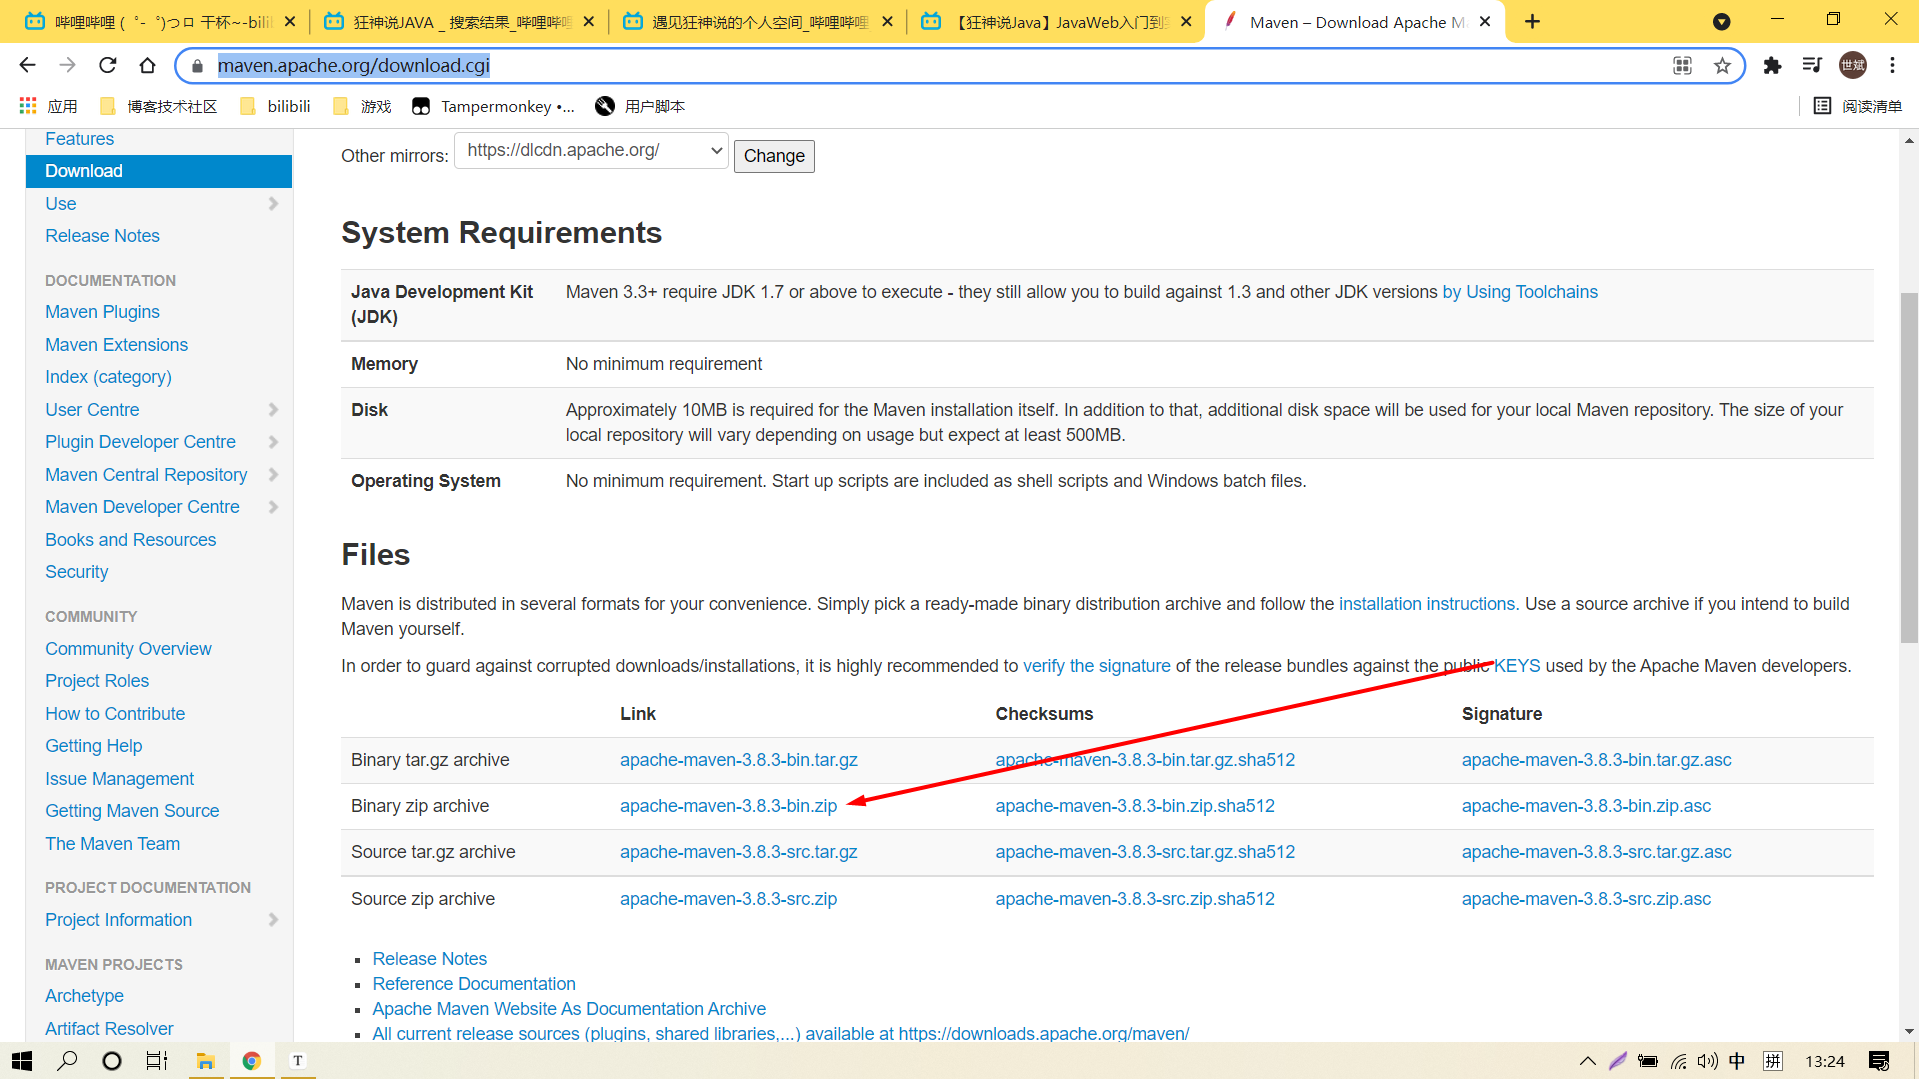Select Download in the sidebar menu
Screen dimensions: 1919x1079
[x=159, y=171]
